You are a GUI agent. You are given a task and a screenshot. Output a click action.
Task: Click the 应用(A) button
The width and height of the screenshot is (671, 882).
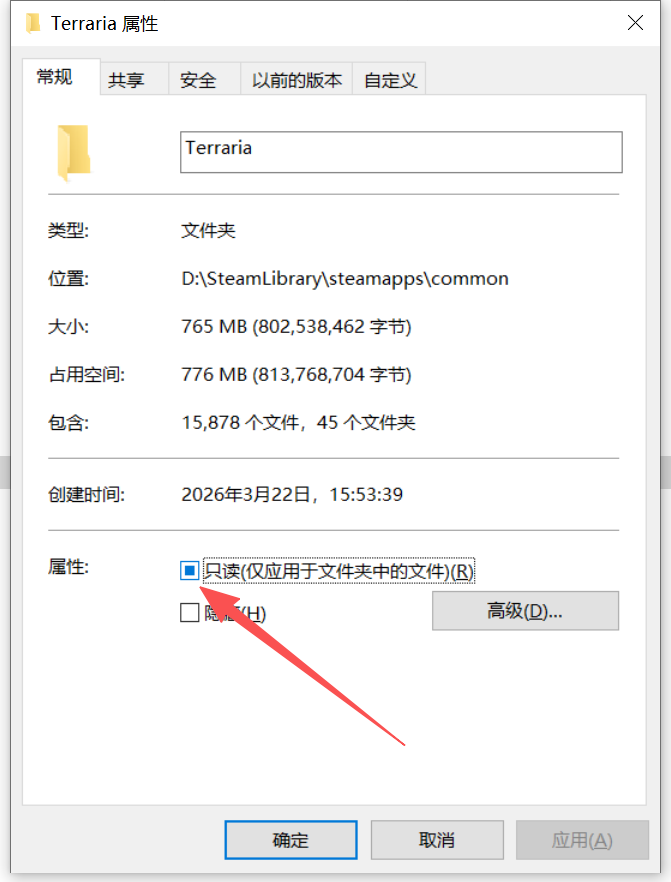(582, 840)
